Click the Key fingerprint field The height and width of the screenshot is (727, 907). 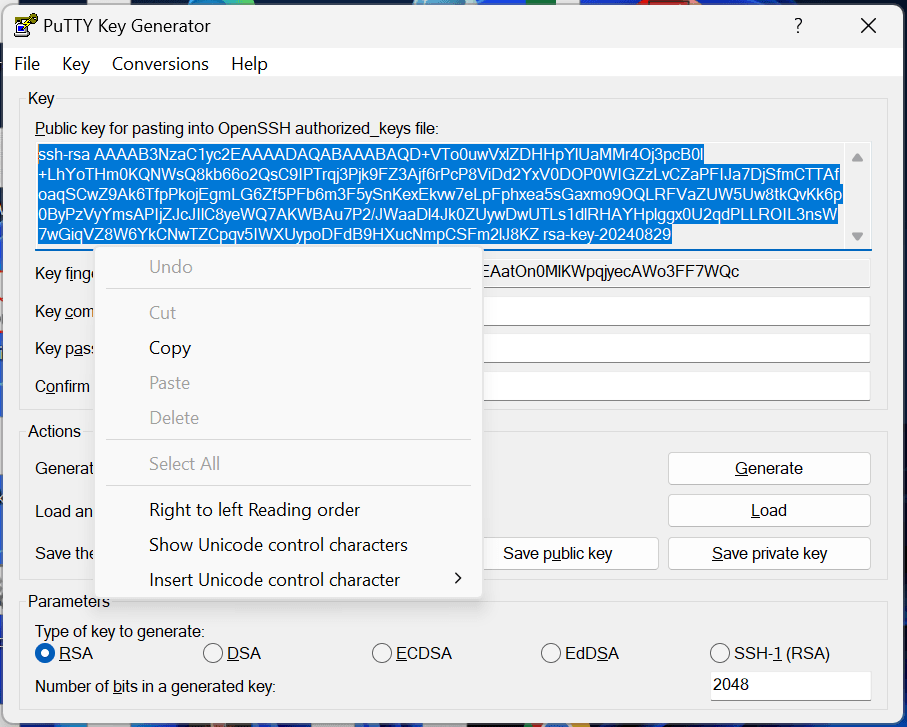[676, 272]
